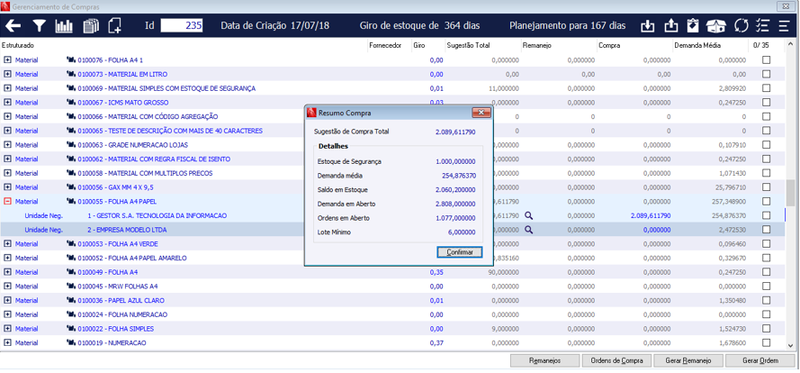Collapse the 0100055 FOLHA A4 PAPEL node
Viewport: 800px width, 373px height.
click(x=7, y=202)
